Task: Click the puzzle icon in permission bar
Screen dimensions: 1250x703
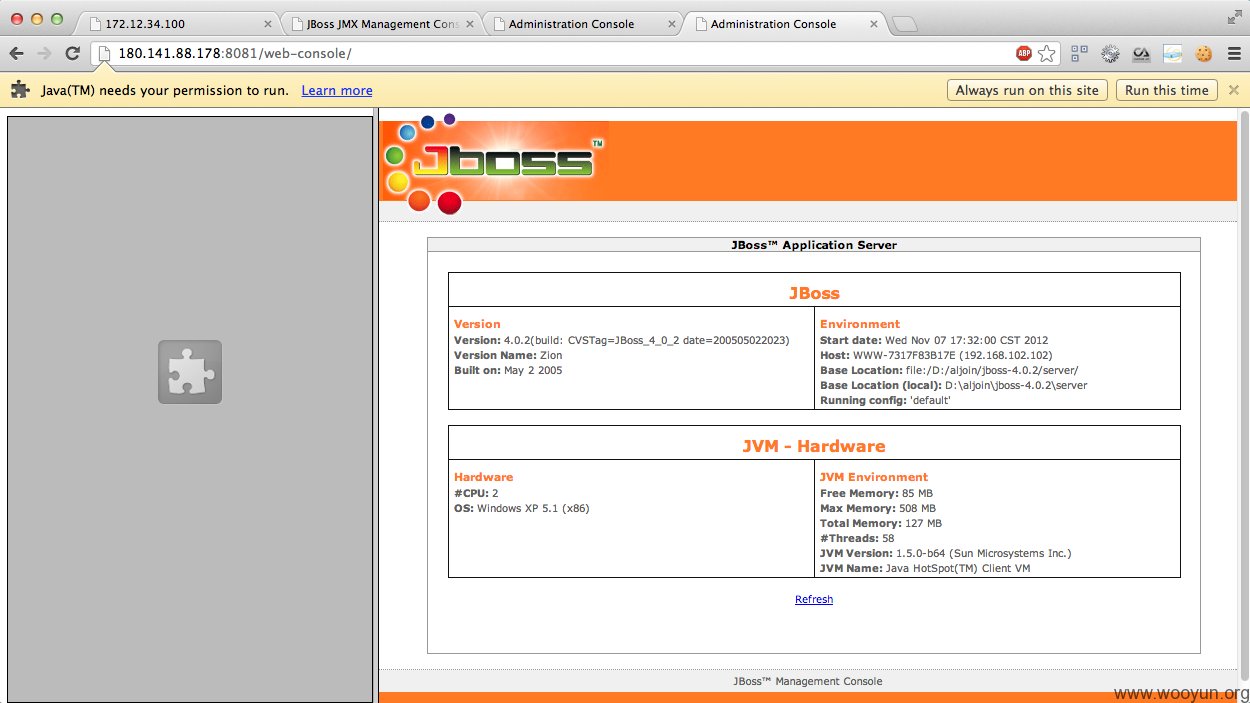Action: point(20,90)
